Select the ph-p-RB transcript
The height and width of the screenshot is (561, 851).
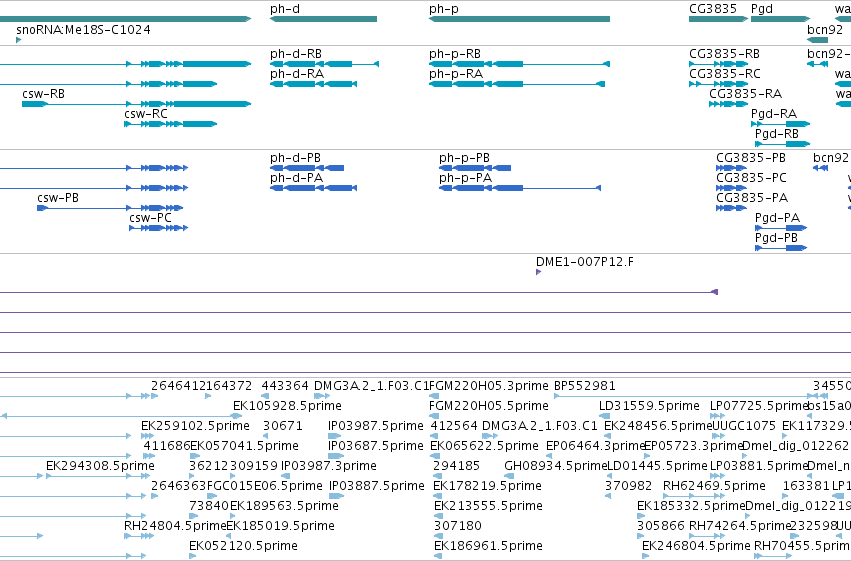coord(519,64)
